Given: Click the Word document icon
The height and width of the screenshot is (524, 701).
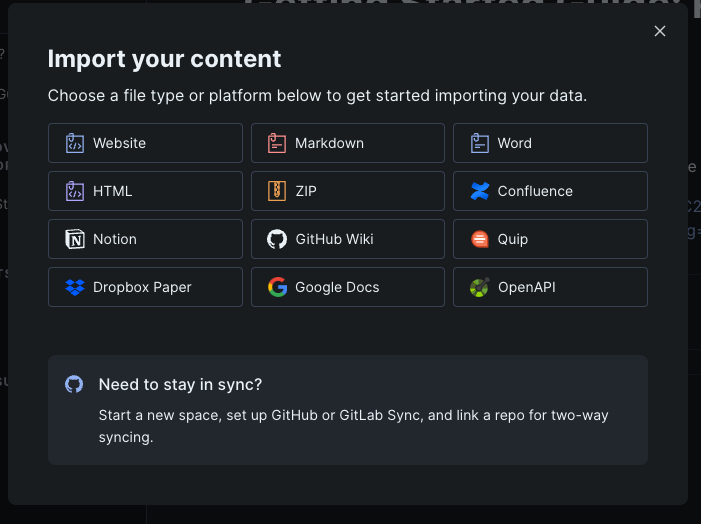Looking at the screenshot, I should 479,143.
